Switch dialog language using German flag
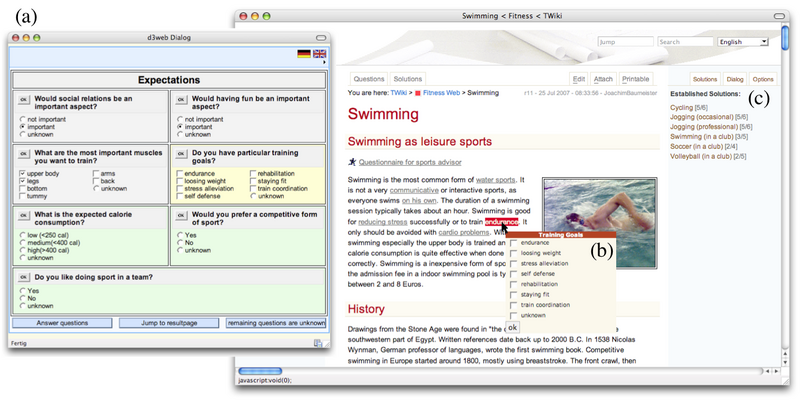The width and height of the screenshot is (800, 401). (304, 54)
